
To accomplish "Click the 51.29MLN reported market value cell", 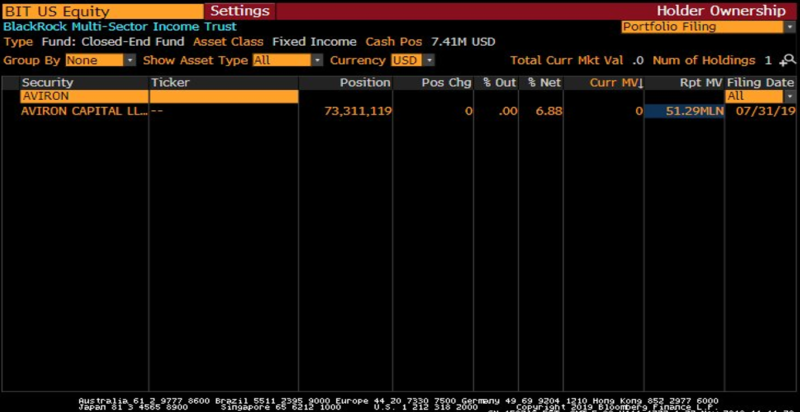I will coord(684,111).
